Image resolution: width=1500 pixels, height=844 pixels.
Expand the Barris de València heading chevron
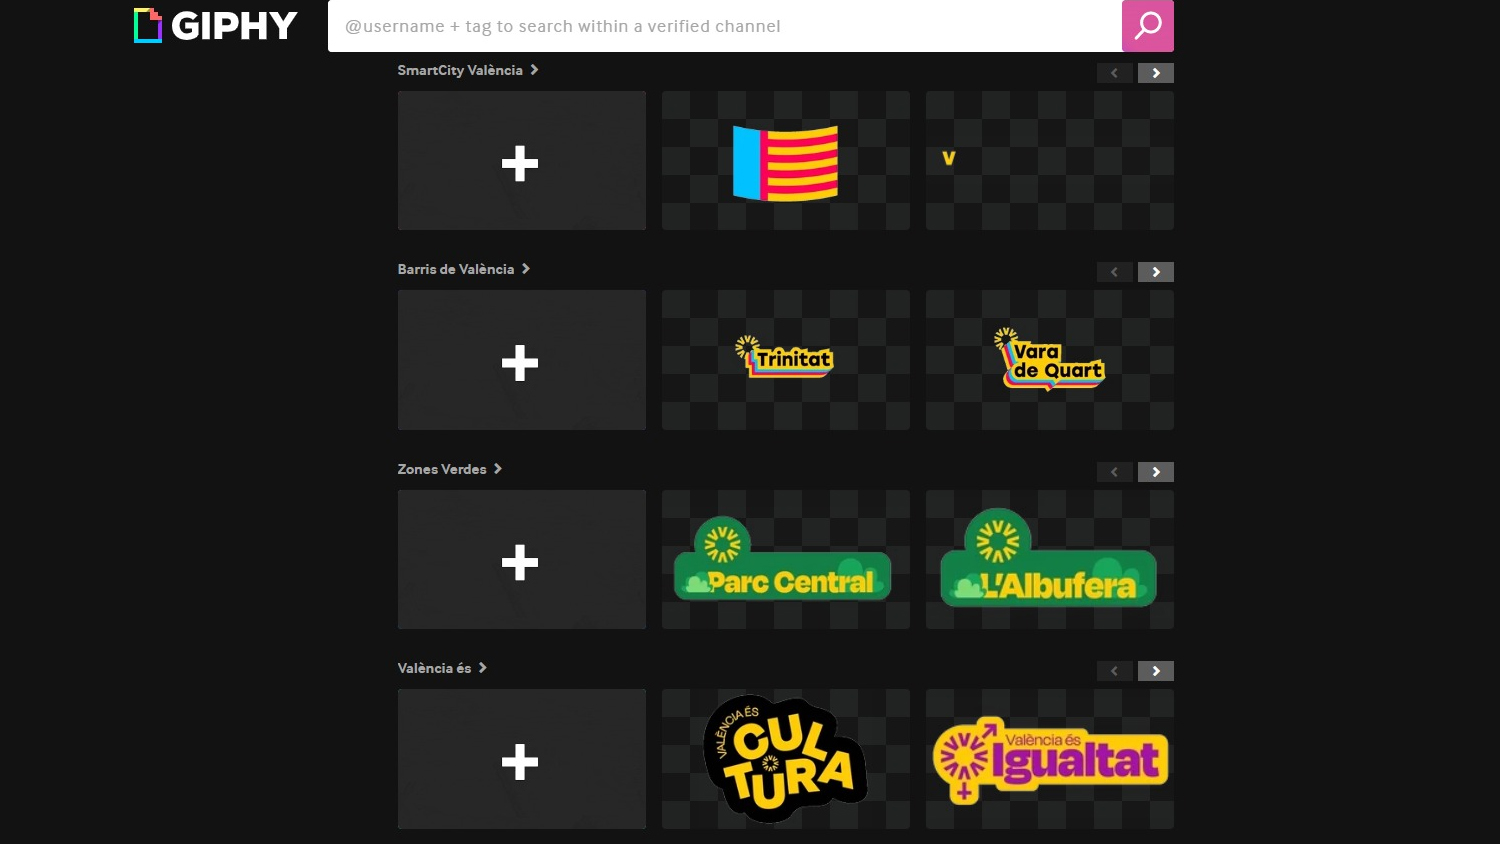(x=525, y=269)
